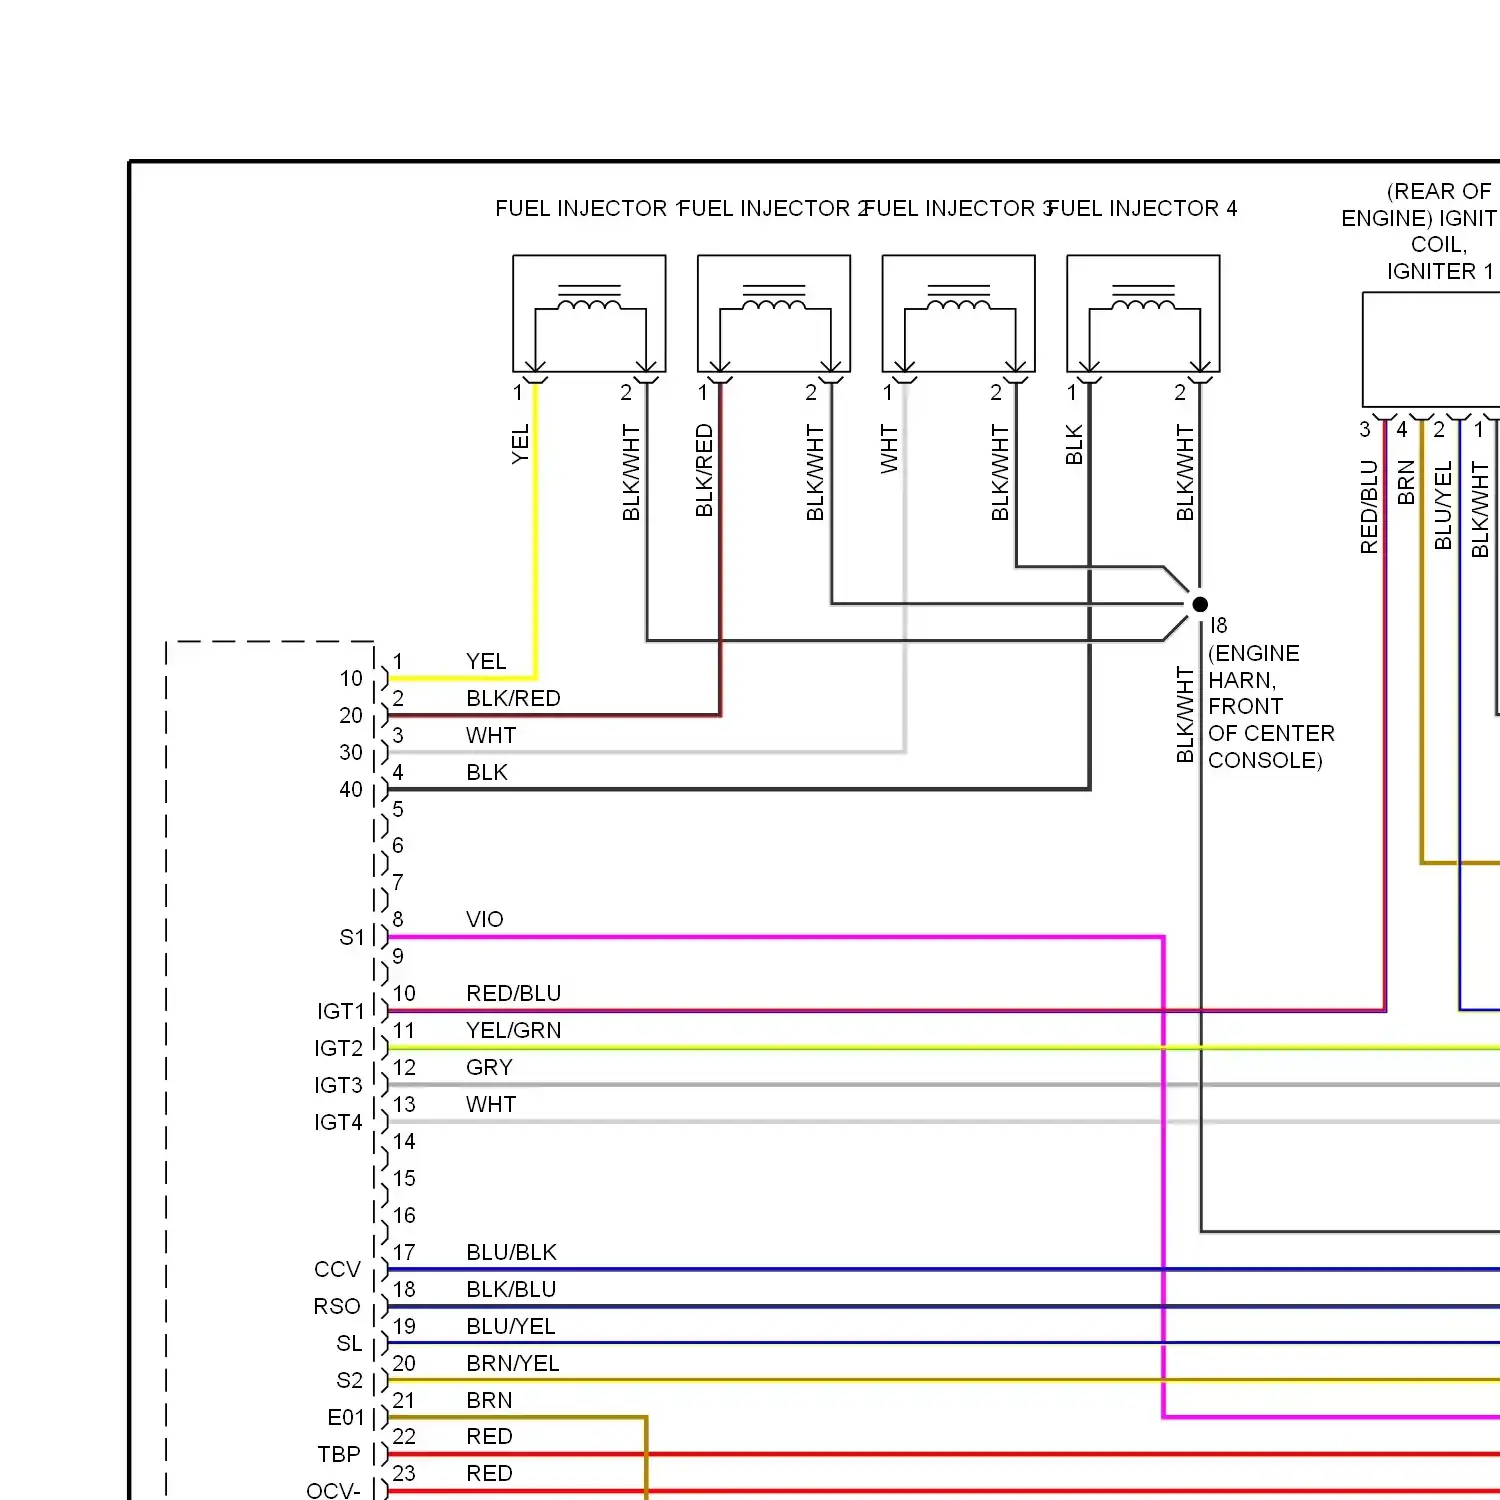Click the BLK/RED label on connector pin 2
The width and height of the screenshot is (1500, 1500).
pyautogui.click(x=513, y=699)
